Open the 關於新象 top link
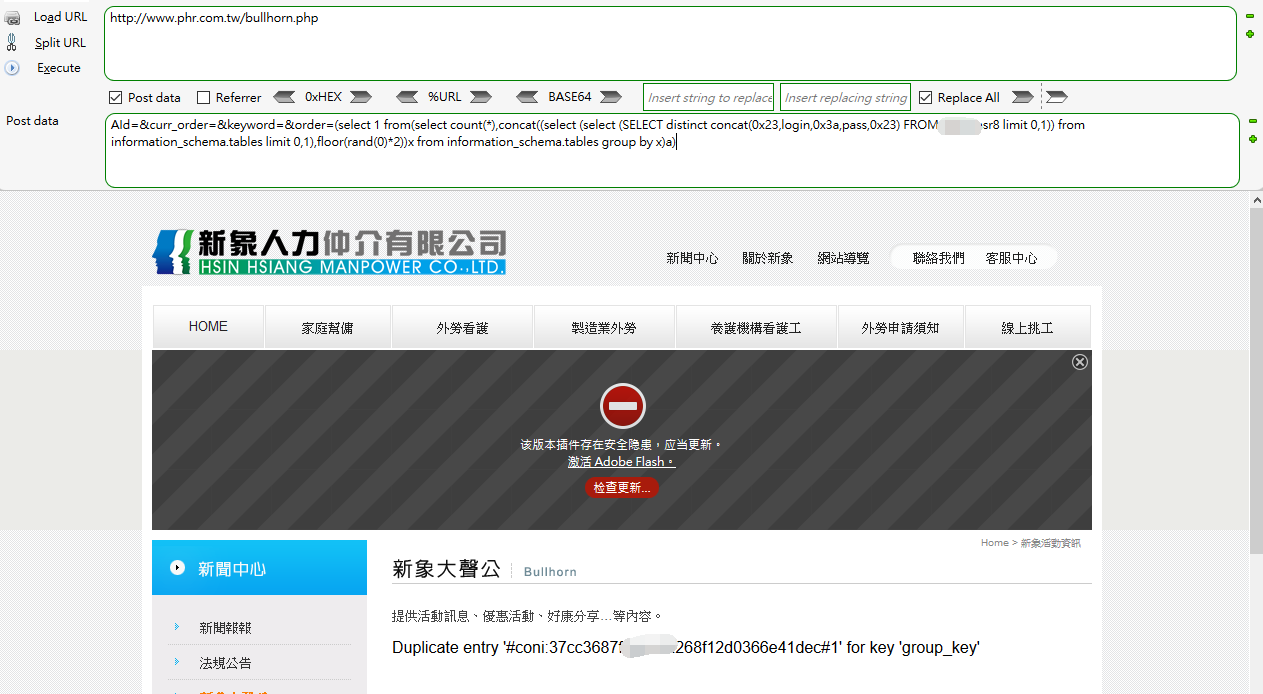This screenshot has height=694, width=1263. point(768,258)
